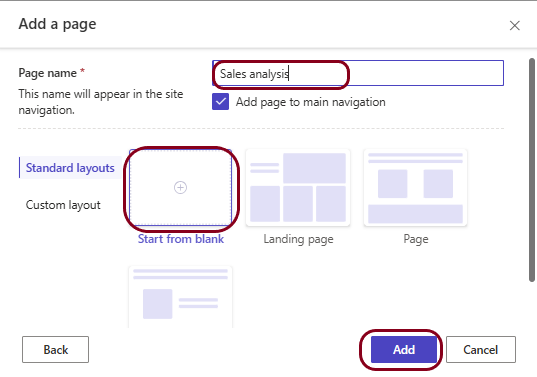This screenshot has width=537, height=377.
Task: Click the Add button
Action: [404, 350]
